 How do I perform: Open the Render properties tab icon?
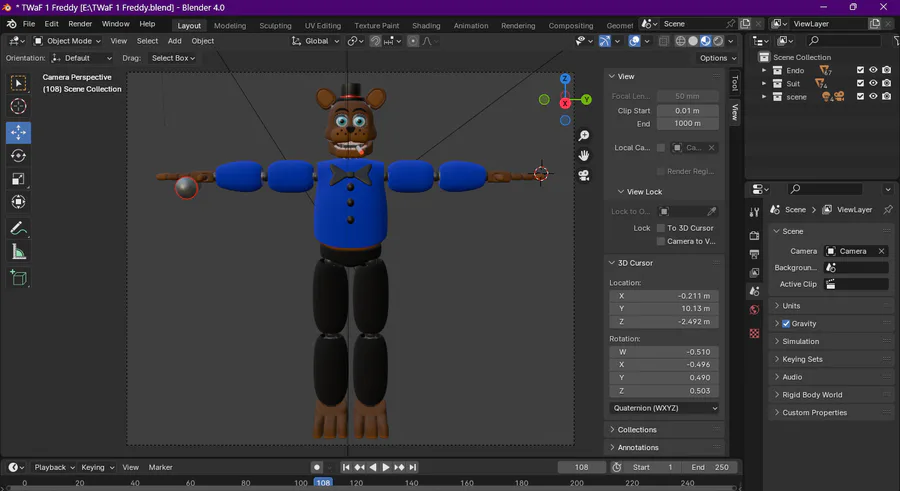click(x=754, y=235)
